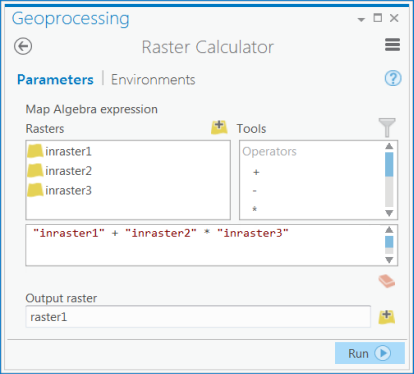The image size is (414, 374).
Task: Browse for output raster location folder icon
Action: 387,317
